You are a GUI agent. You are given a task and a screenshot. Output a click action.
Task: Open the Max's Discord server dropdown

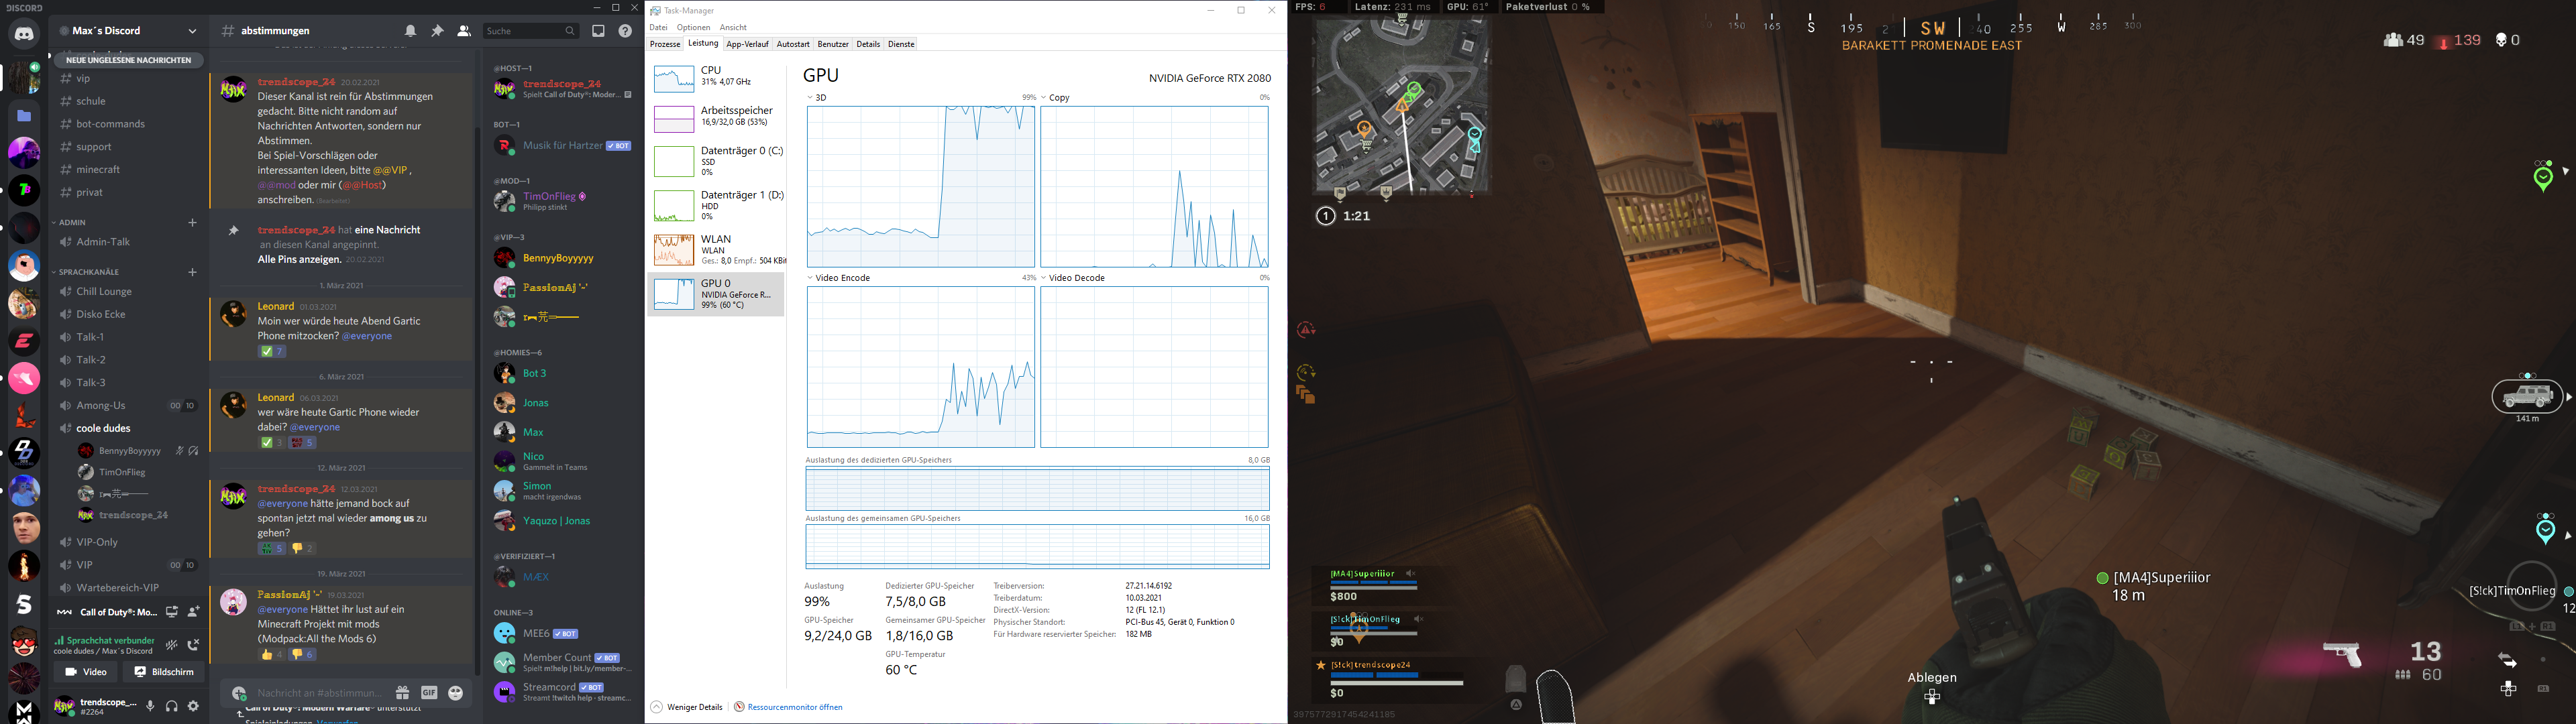click(192, 31)
